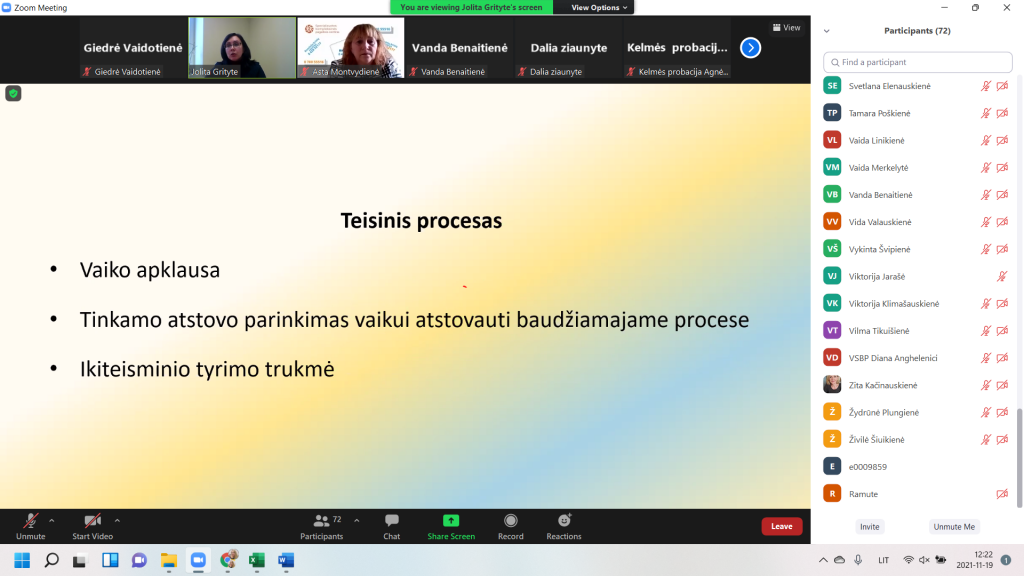Click E avatar of e0009859
The height and width of the screenshot is (576, 1024).
[832, 466]
